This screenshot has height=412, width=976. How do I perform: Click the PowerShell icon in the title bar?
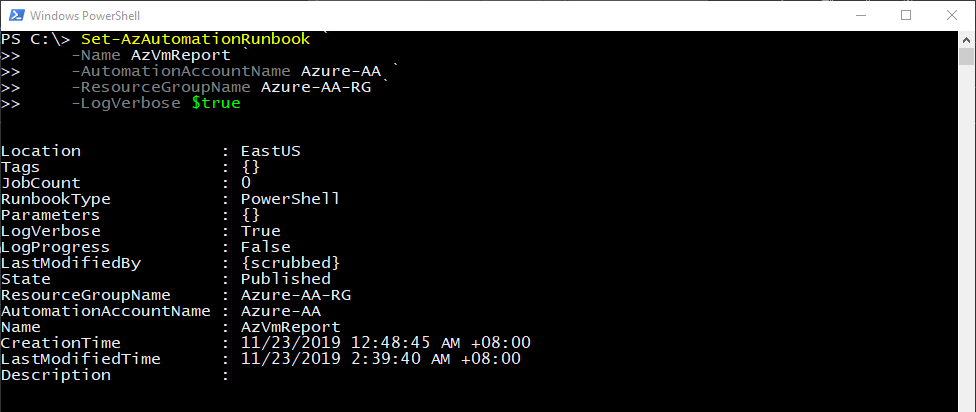14,15
